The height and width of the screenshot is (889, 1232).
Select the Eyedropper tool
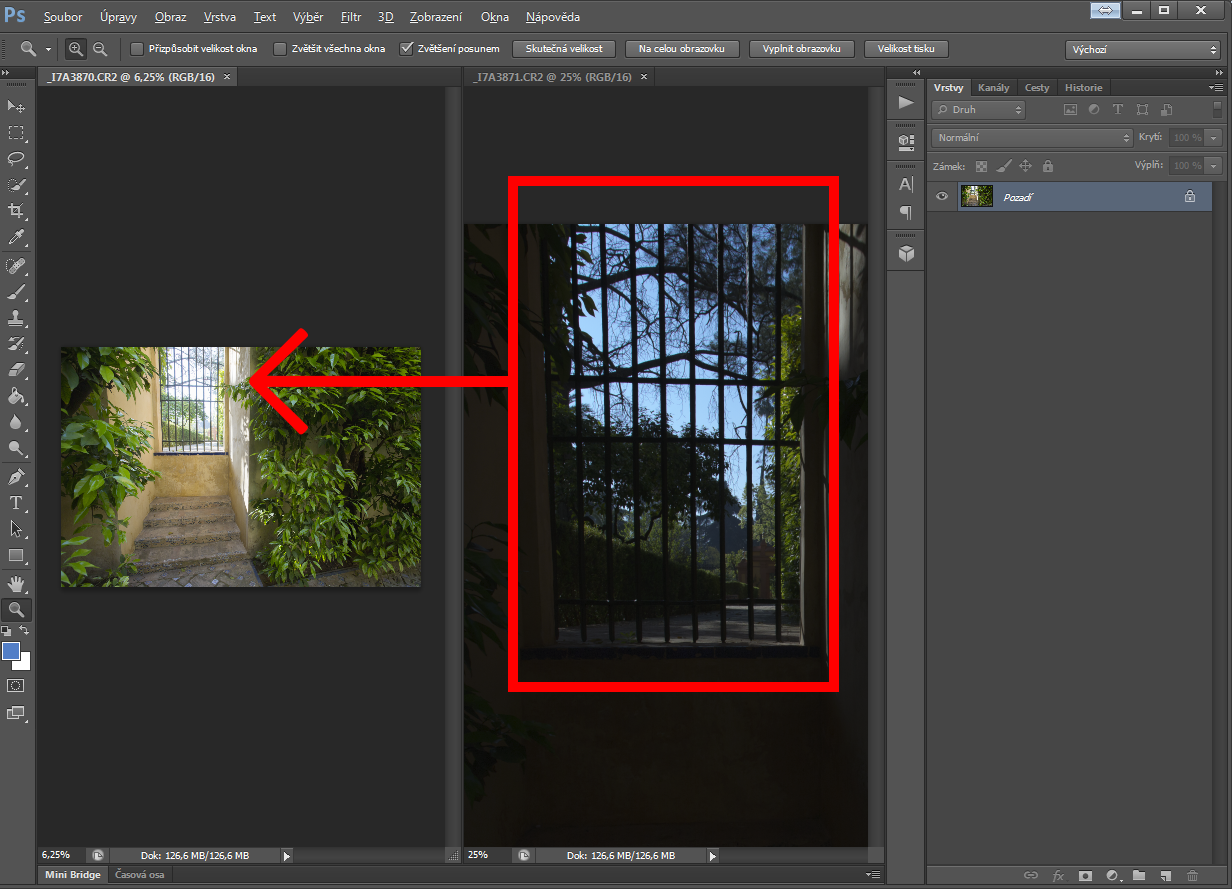[x=16, y=238]
